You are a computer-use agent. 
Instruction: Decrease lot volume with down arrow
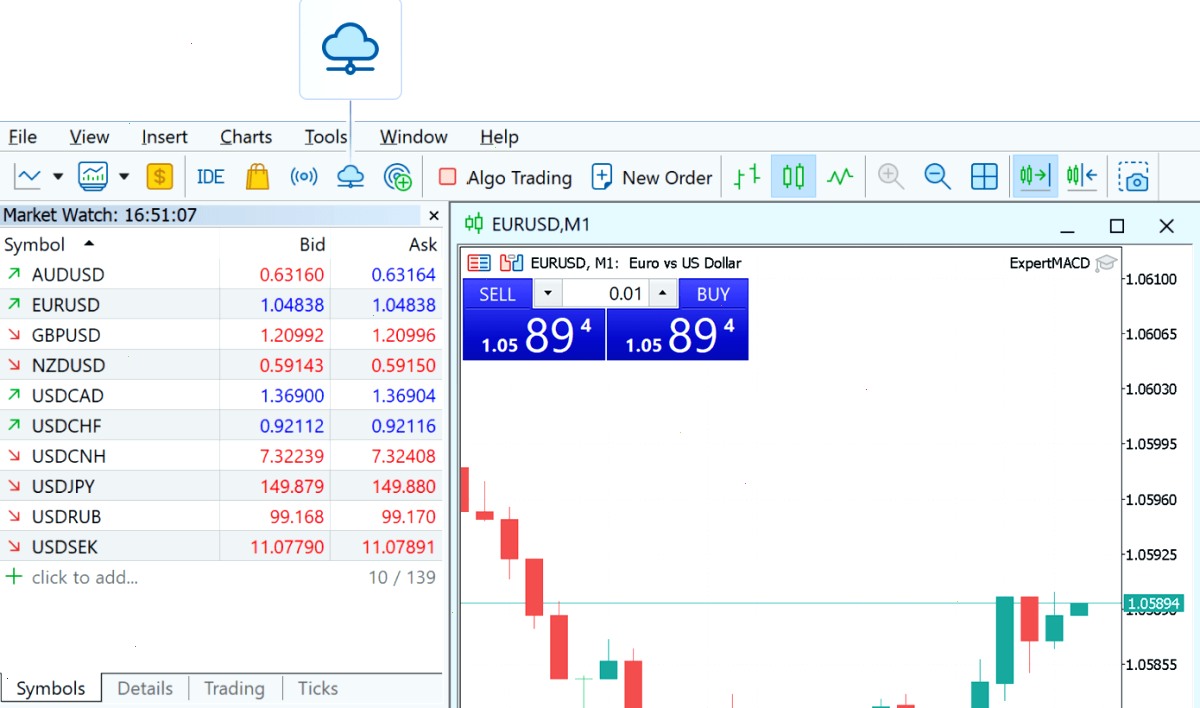[547, 294]
